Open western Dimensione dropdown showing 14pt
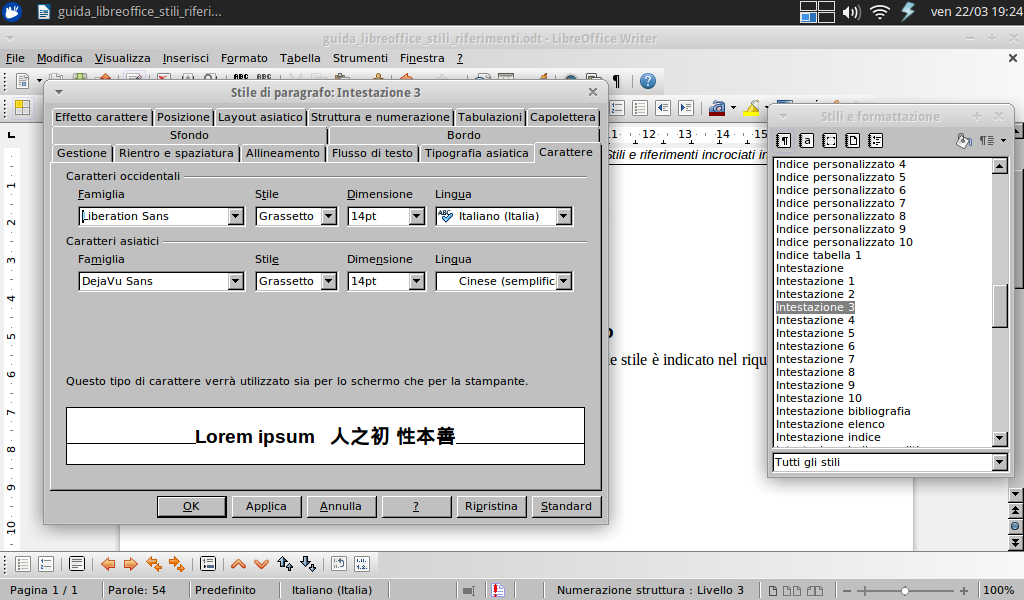The width and height of the screenshot is (1024, 600). pos(417,216)
